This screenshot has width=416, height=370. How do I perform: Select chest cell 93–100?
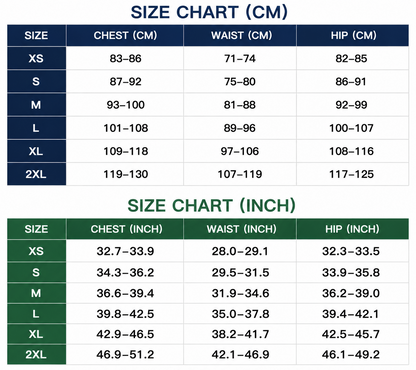125,105
